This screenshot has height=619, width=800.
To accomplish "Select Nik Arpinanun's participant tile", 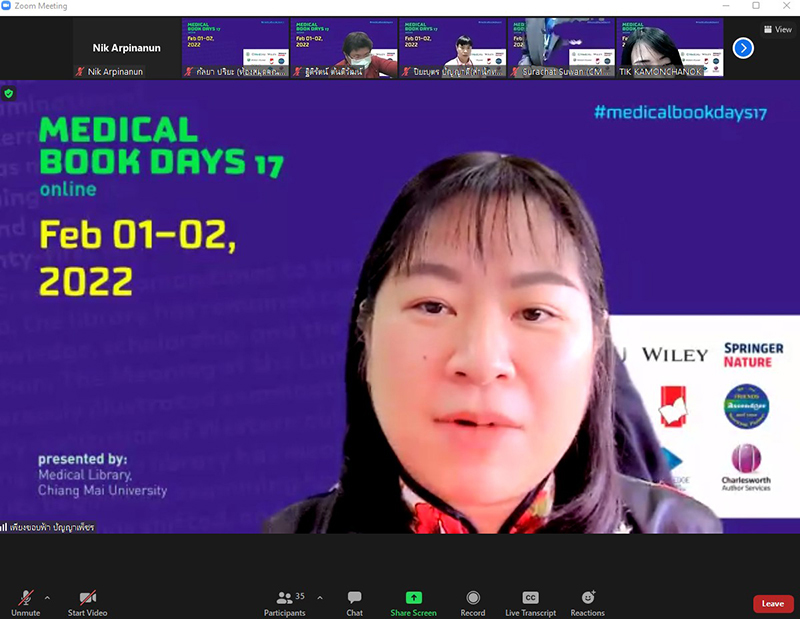I will pos(126,48).
